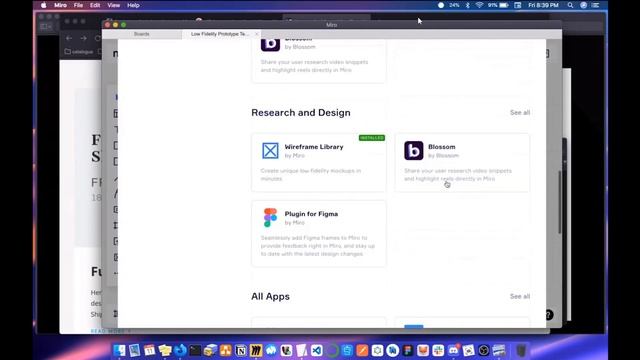Viewport: 640px width, 360px height.
Task: Click the Wi-Fi status icon
Action: coord(480,5)
